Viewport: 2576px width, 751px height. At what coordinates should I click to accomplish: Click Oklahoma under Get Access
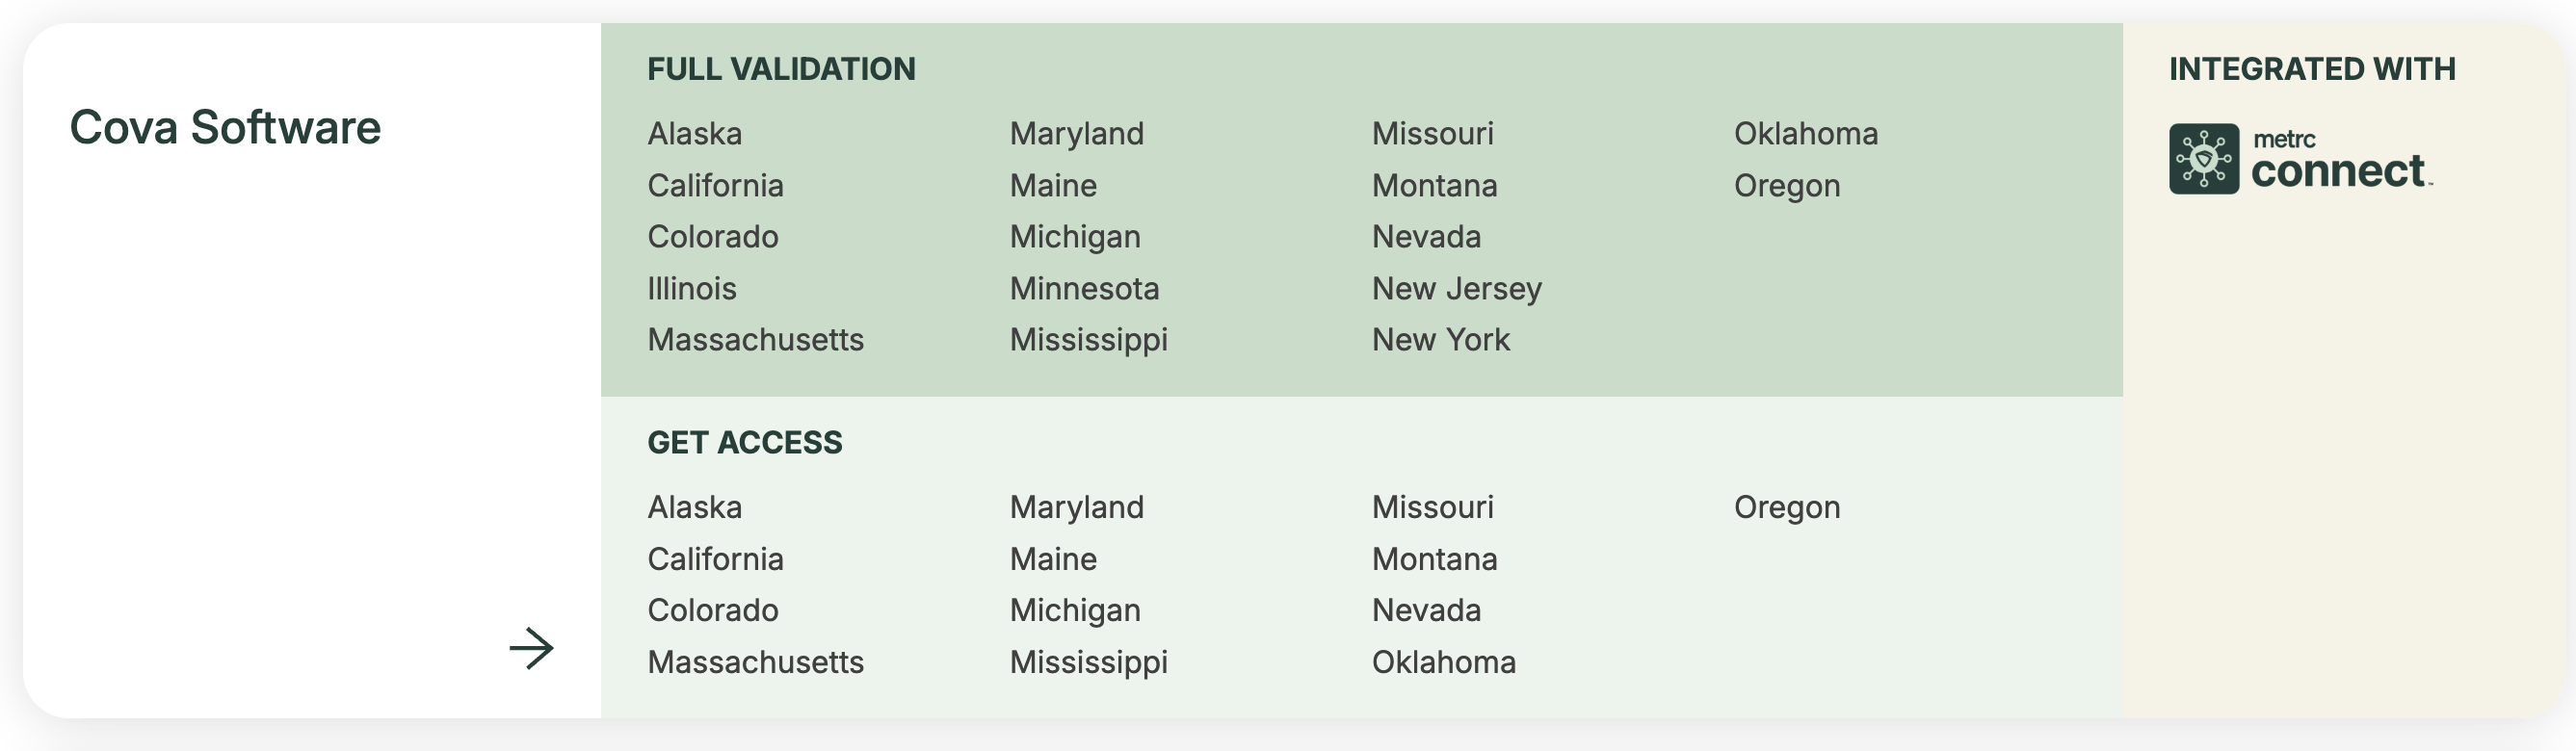coord(1443,662)
